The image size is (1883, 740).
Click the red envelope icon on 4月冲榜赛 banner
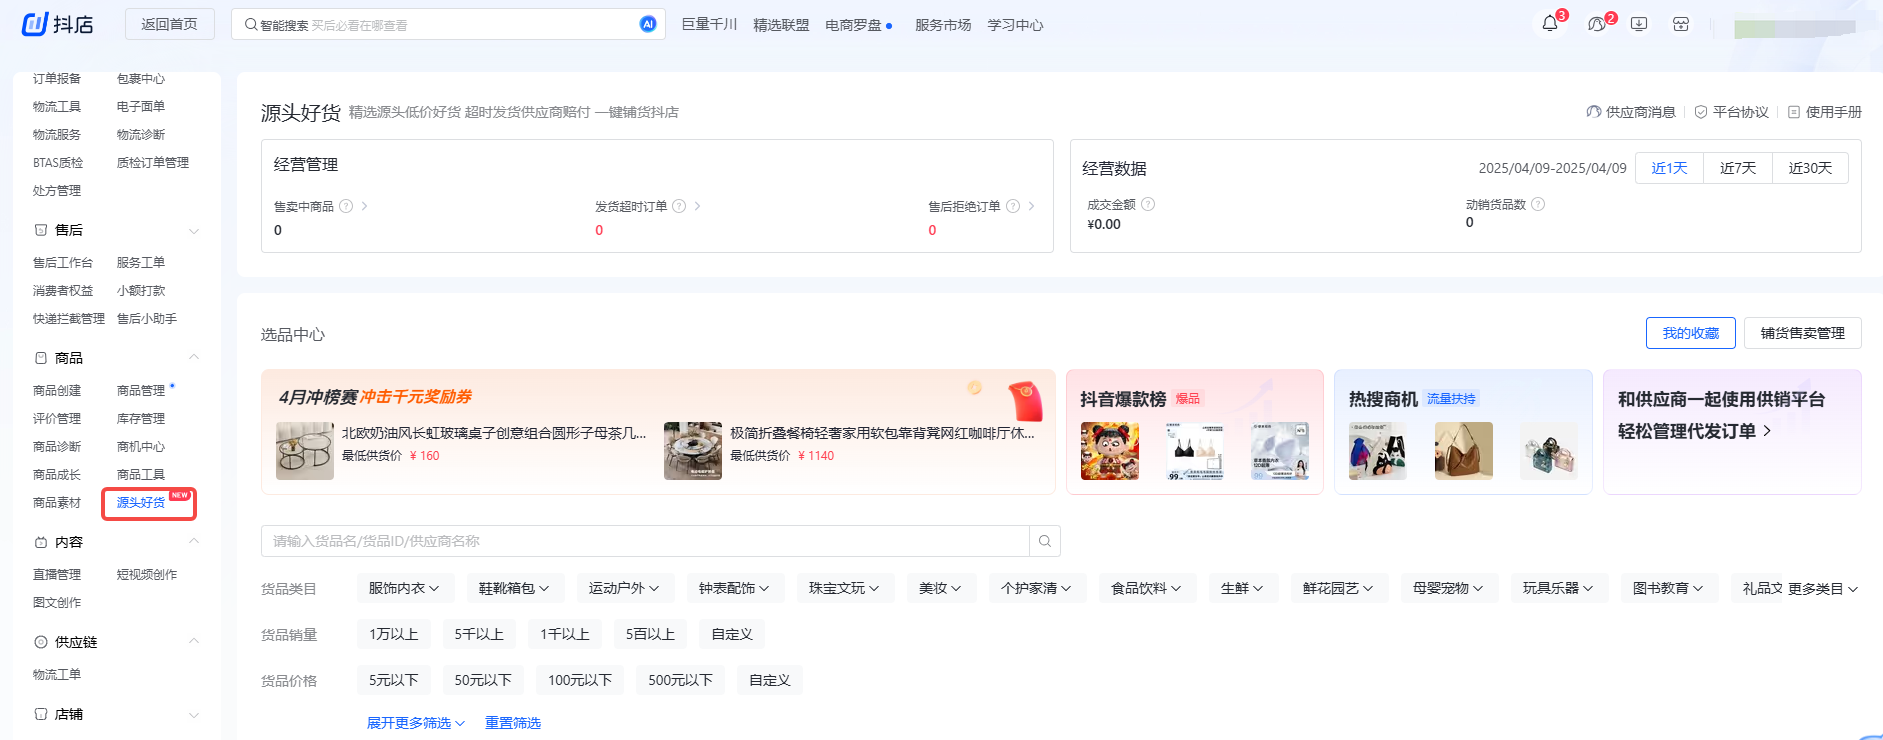pyautogui.click(x=1025, y=401)
